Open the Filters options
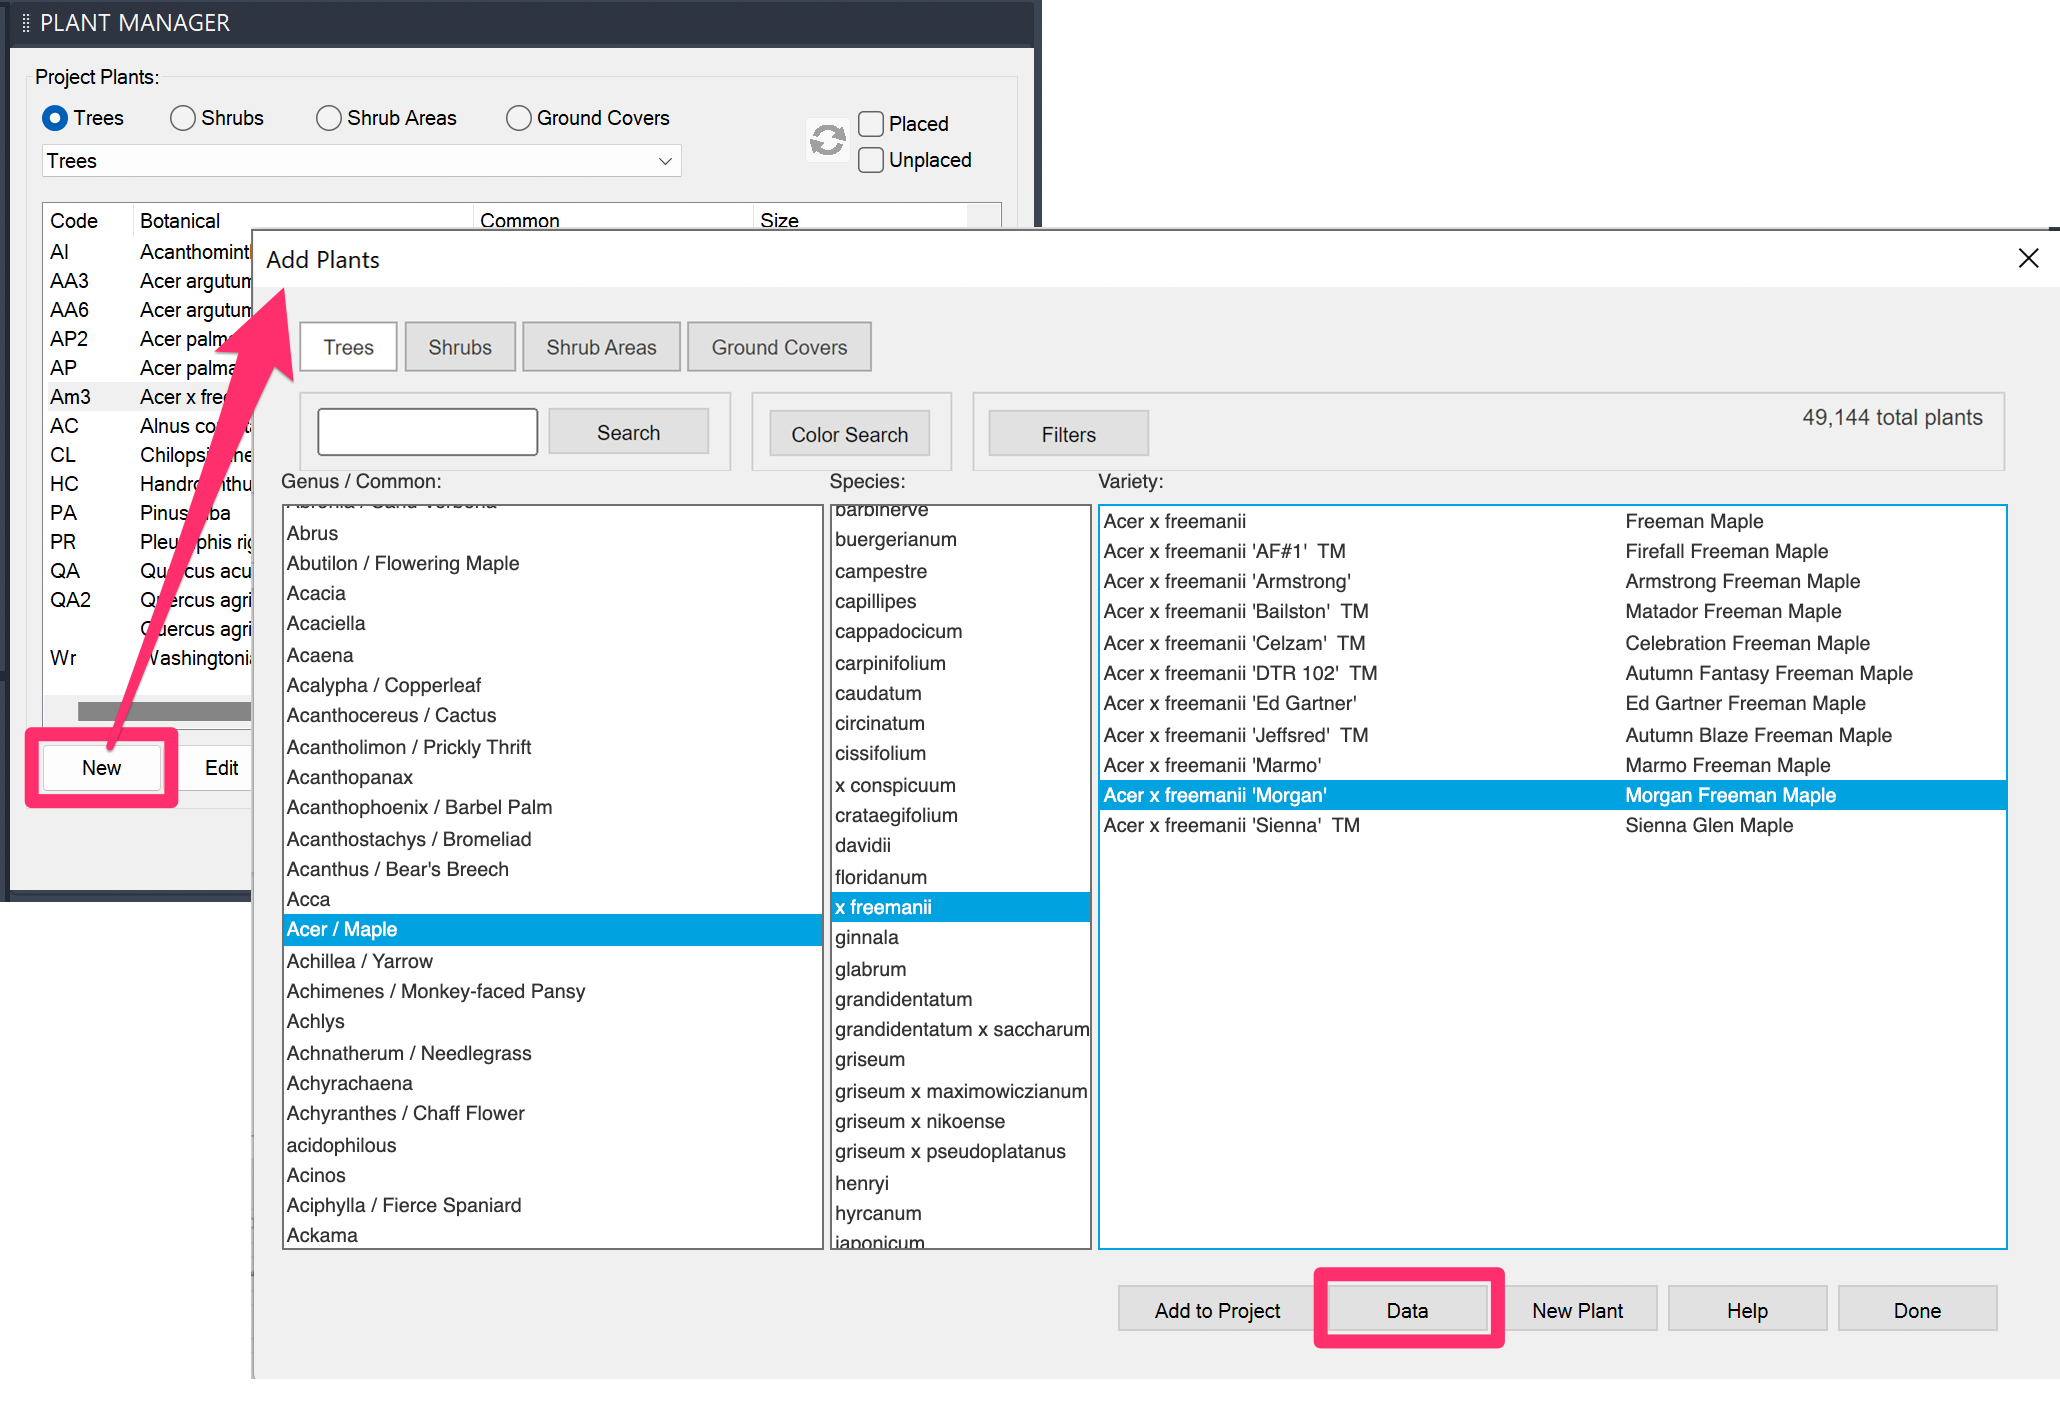This screenshot has width=2060, height=1420. pos(1066,433)
